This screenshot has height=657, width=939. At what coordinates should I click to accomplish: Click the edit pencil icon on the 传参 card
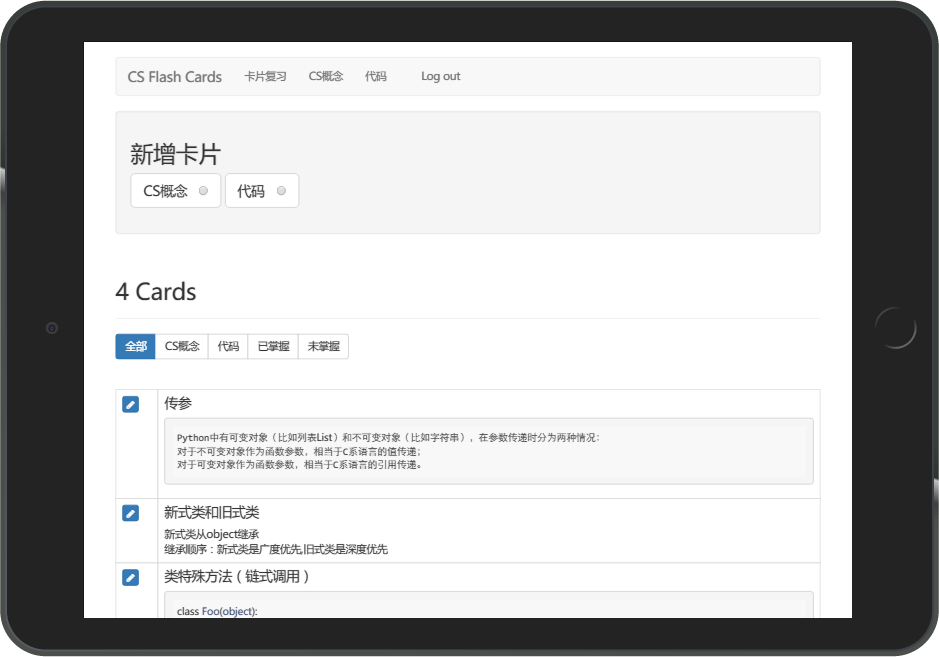click(130, 404)
